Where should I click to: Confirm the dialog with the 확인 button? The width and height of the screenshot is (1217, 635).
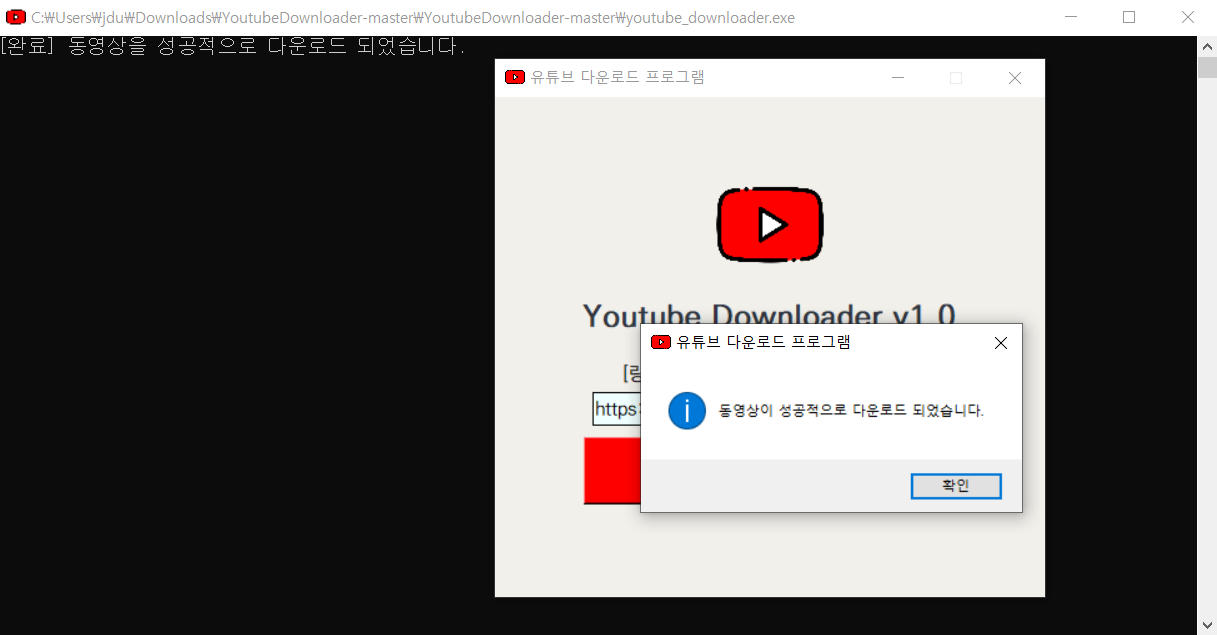coord(955,486)
